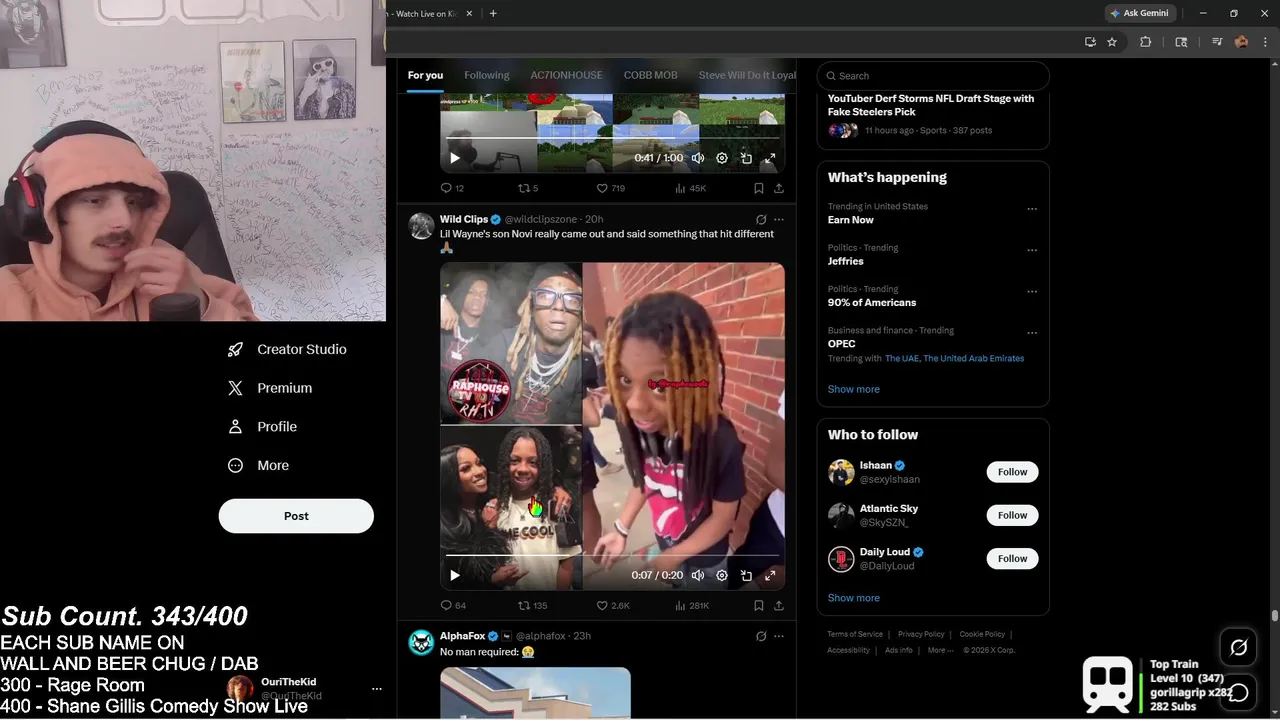
Task: Open OuriTheKid account options menu
Action: 377,689
